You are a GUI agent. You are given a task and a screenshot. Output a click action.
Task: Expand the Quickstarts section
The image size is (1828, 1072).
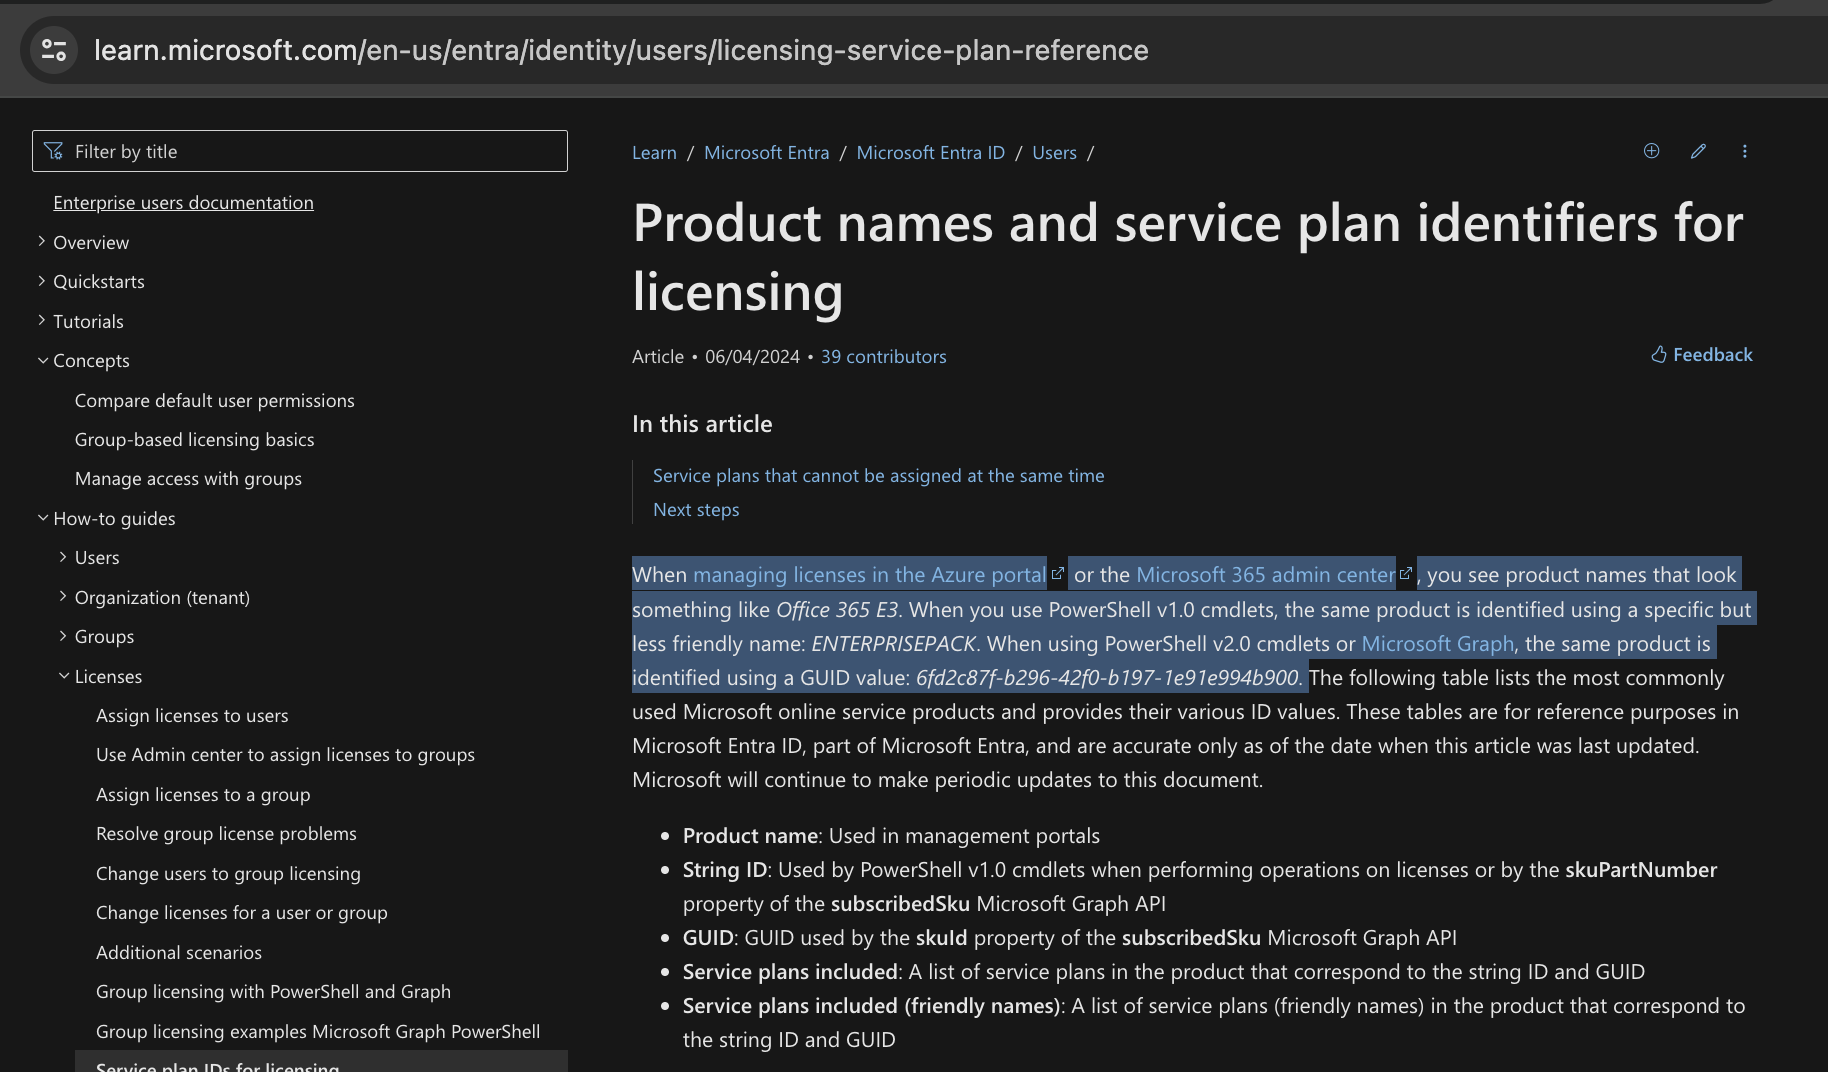coord(42,281)
